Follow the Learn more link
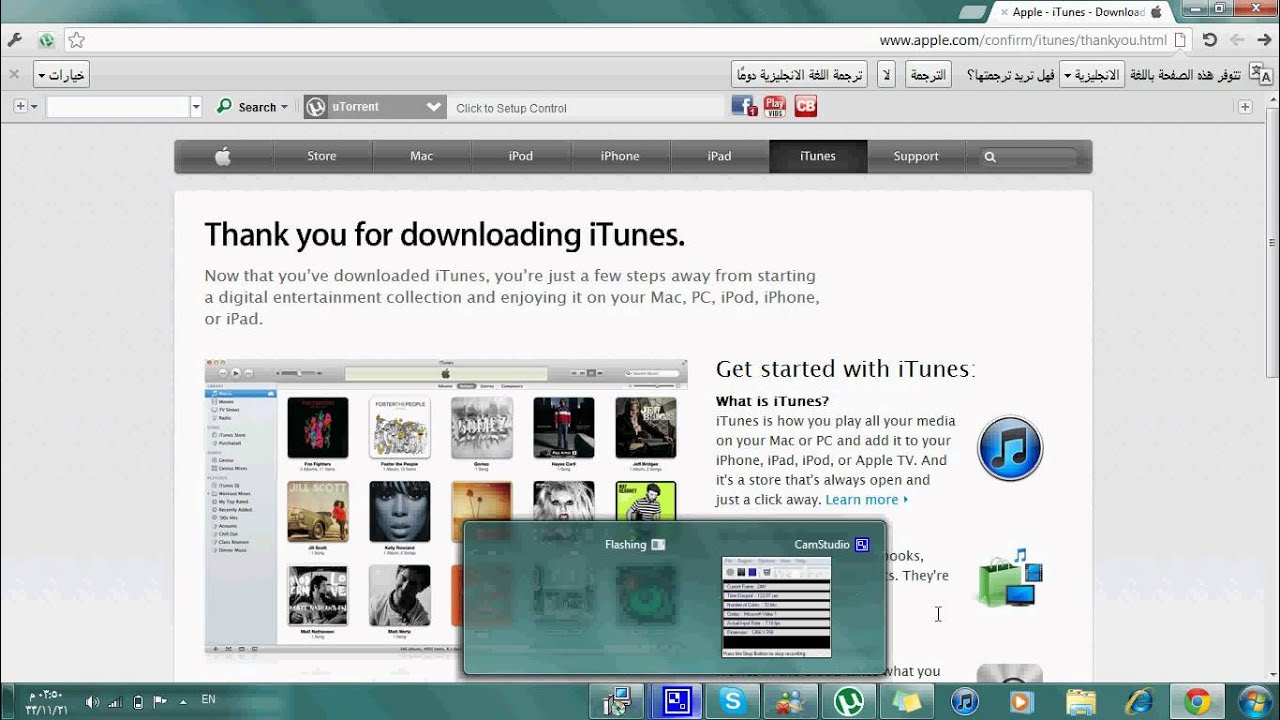The height and width of the screenshot is (720, 1280). pos(866,500)
